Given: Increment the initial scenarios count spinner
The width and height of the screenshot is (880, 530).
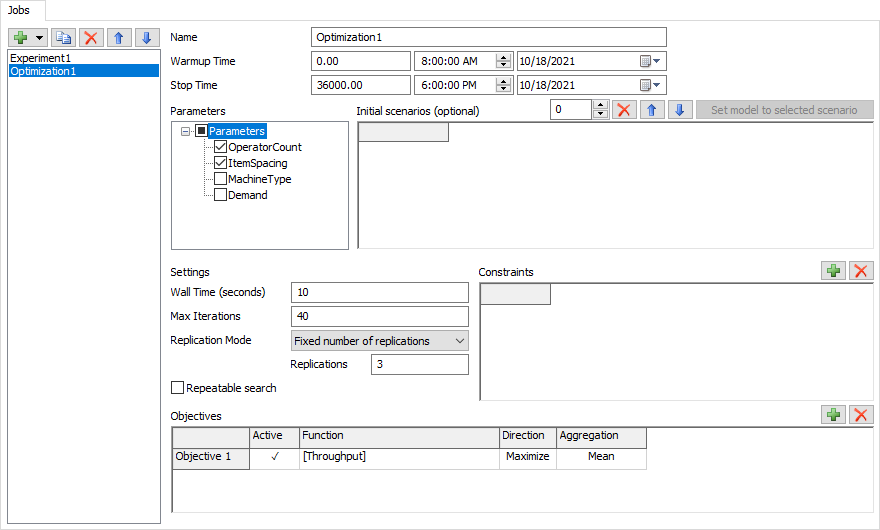Looking at the screenshot, I should coord(600,105).
